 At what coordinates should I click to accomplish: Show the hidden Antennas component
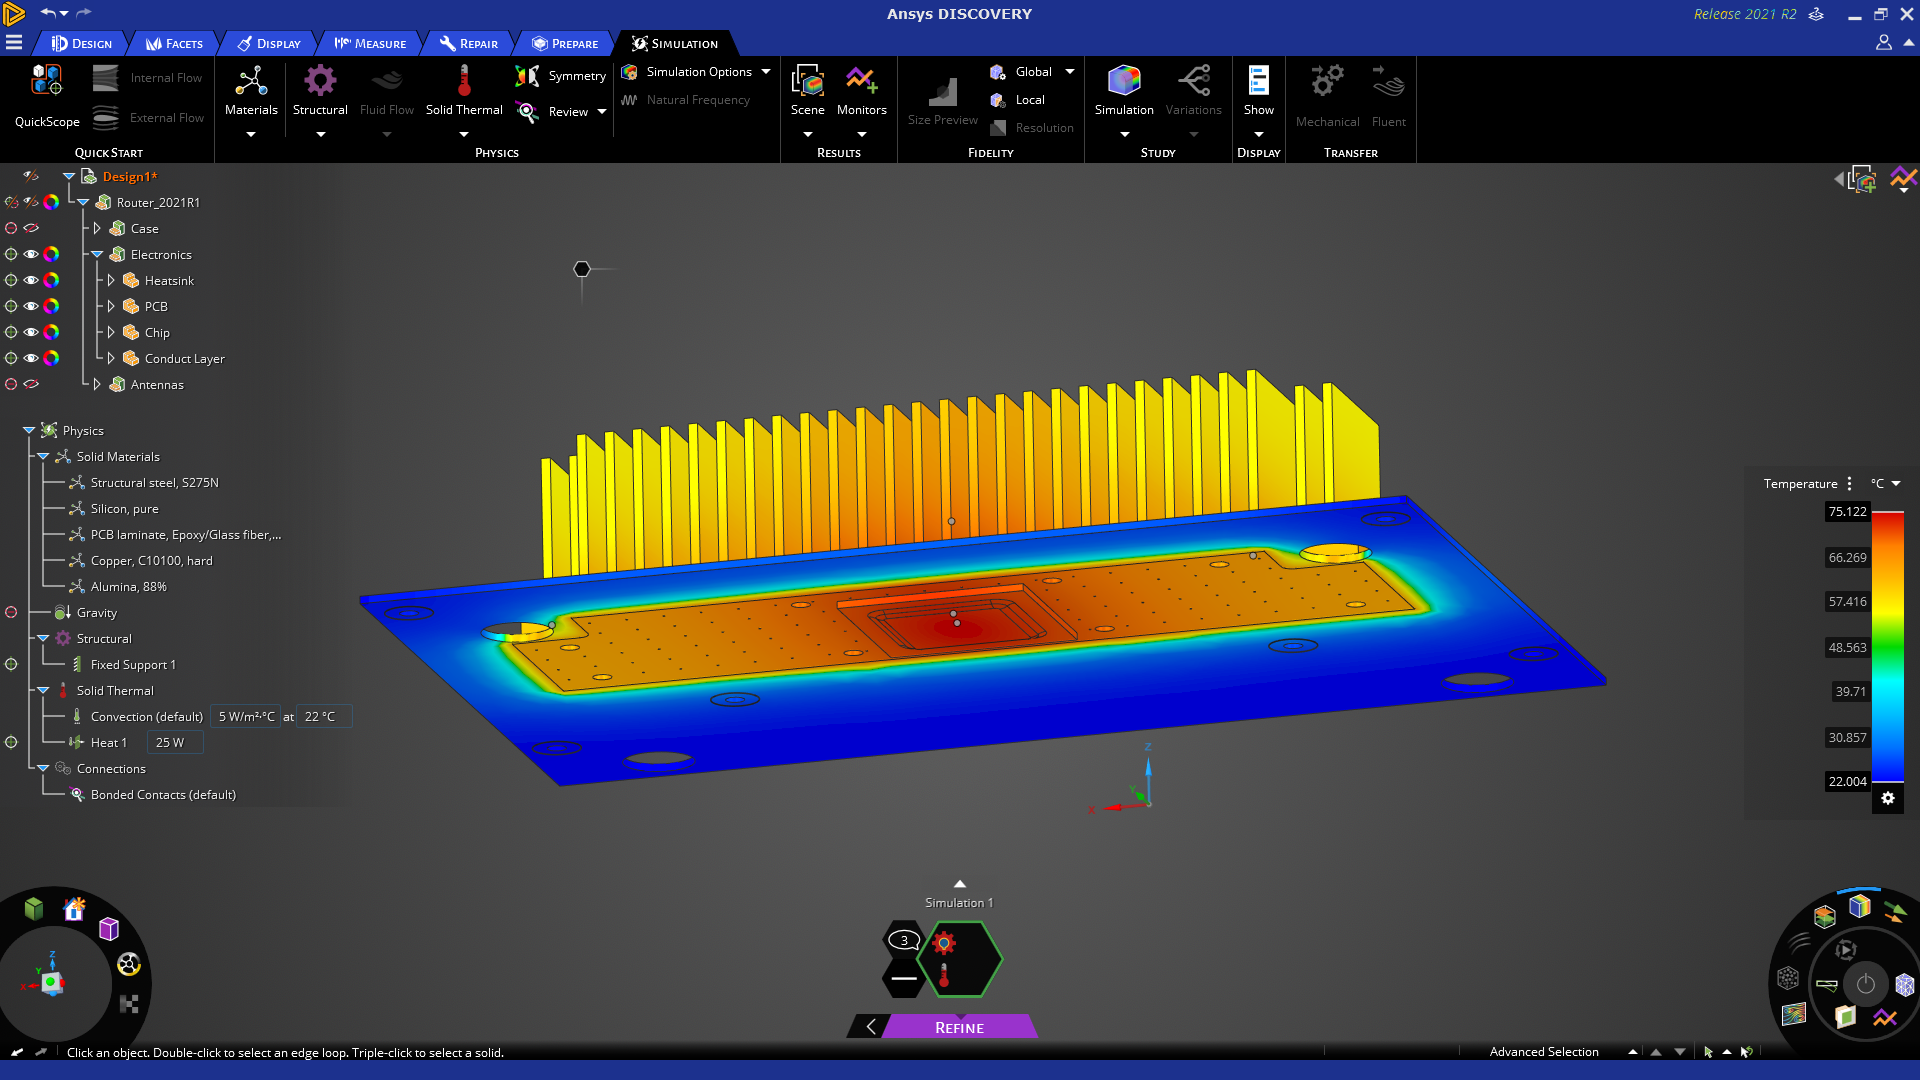coord(31,385)
